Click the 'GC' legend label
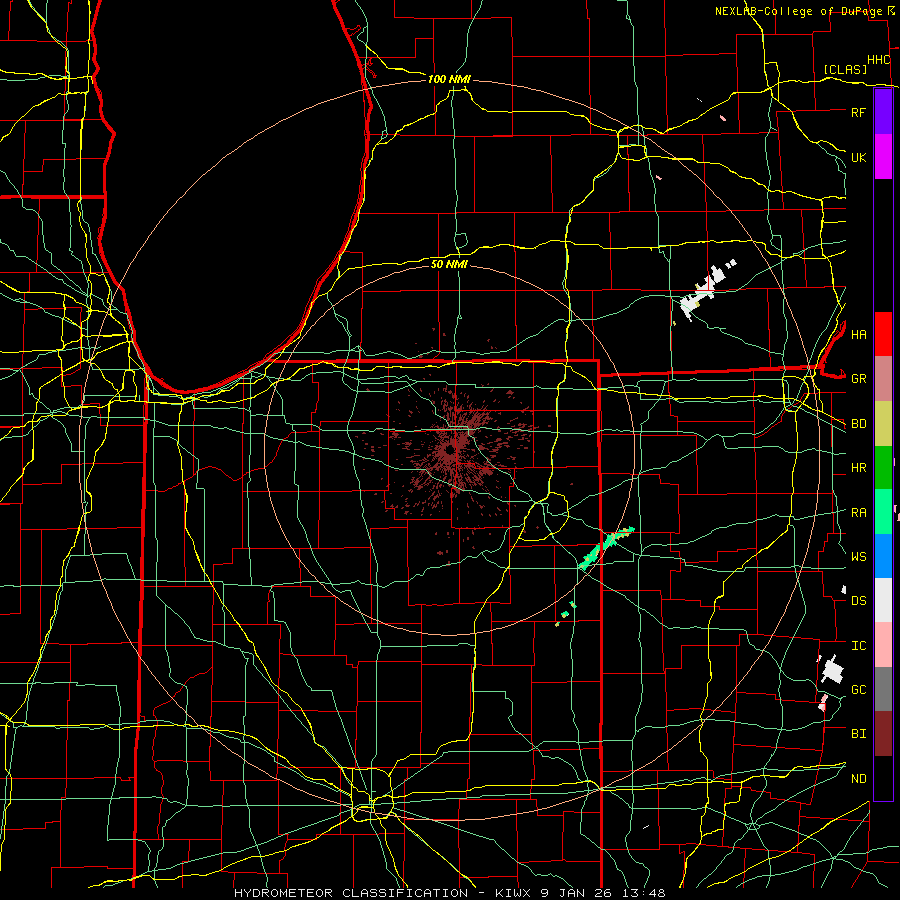Viewport: 900px width, 900px height. [x=858, y=690]
